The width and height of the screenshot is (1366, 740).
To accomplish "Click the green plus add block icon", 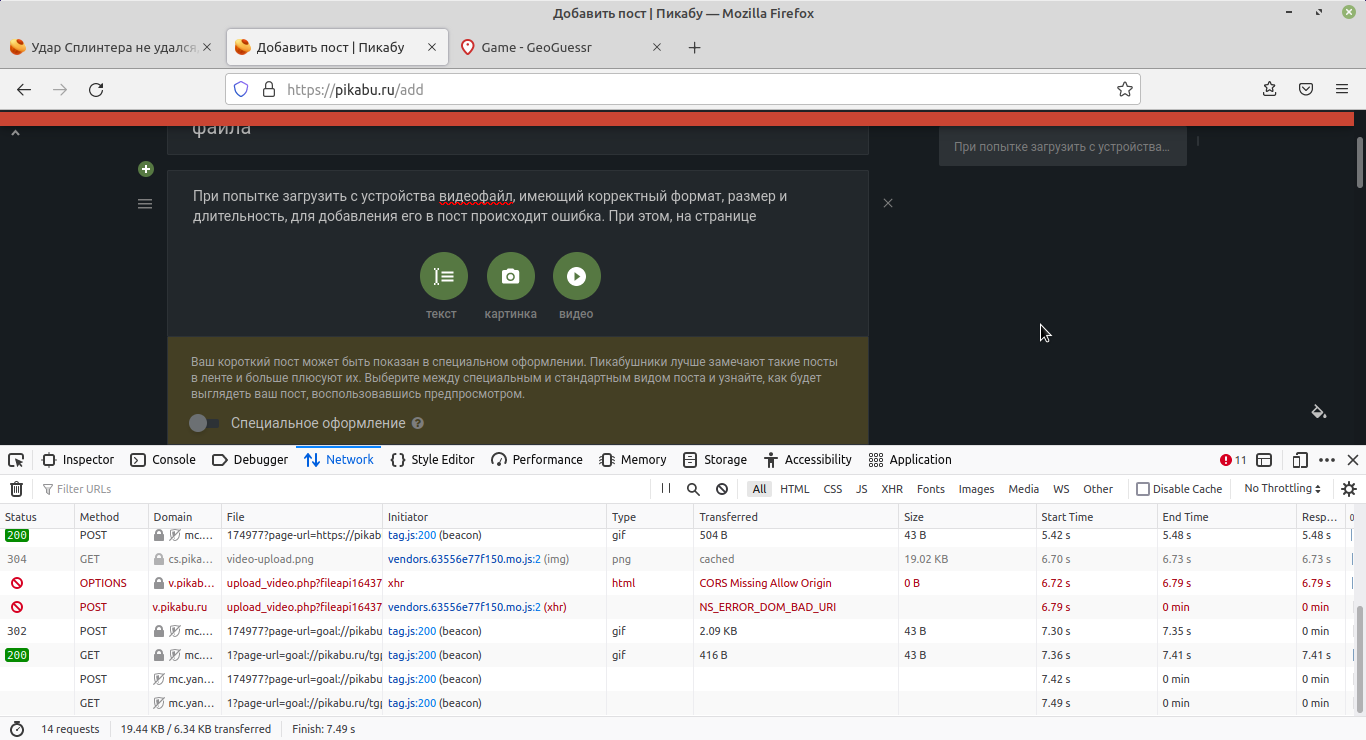I will tap(146, 169).
